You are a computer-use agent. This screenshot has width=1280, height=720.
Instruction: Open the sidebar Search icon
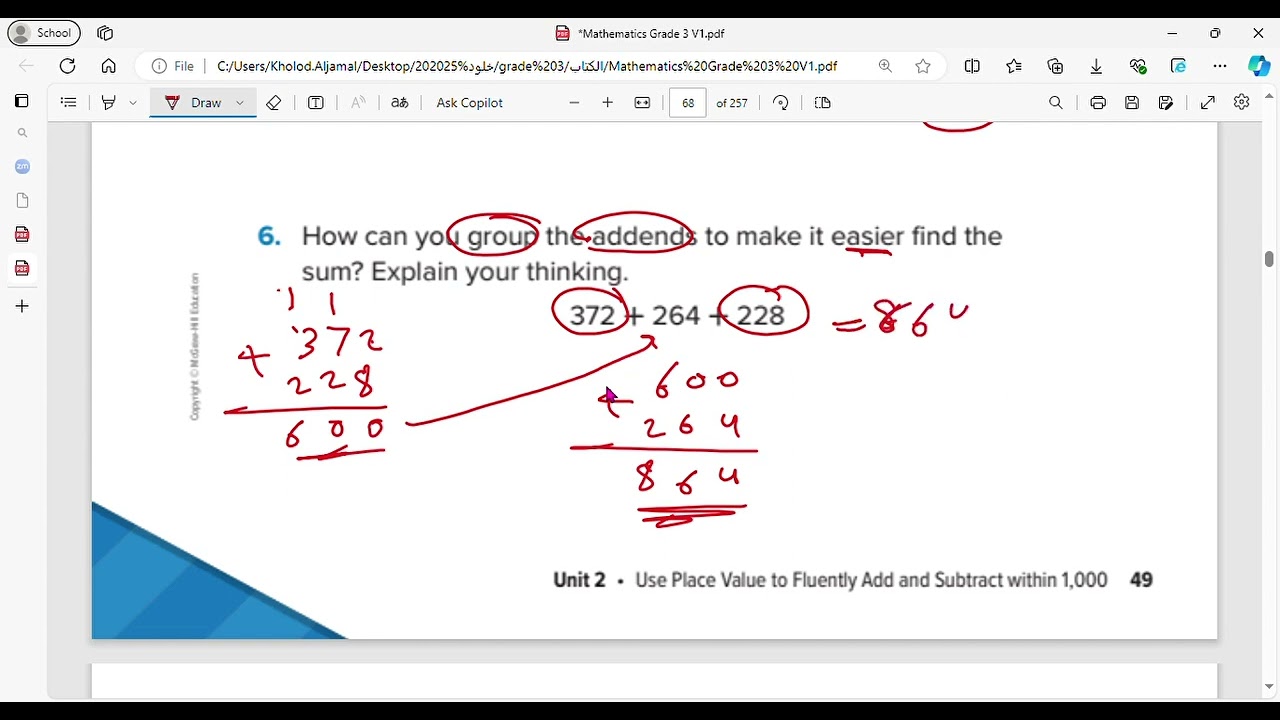point(22,133)
